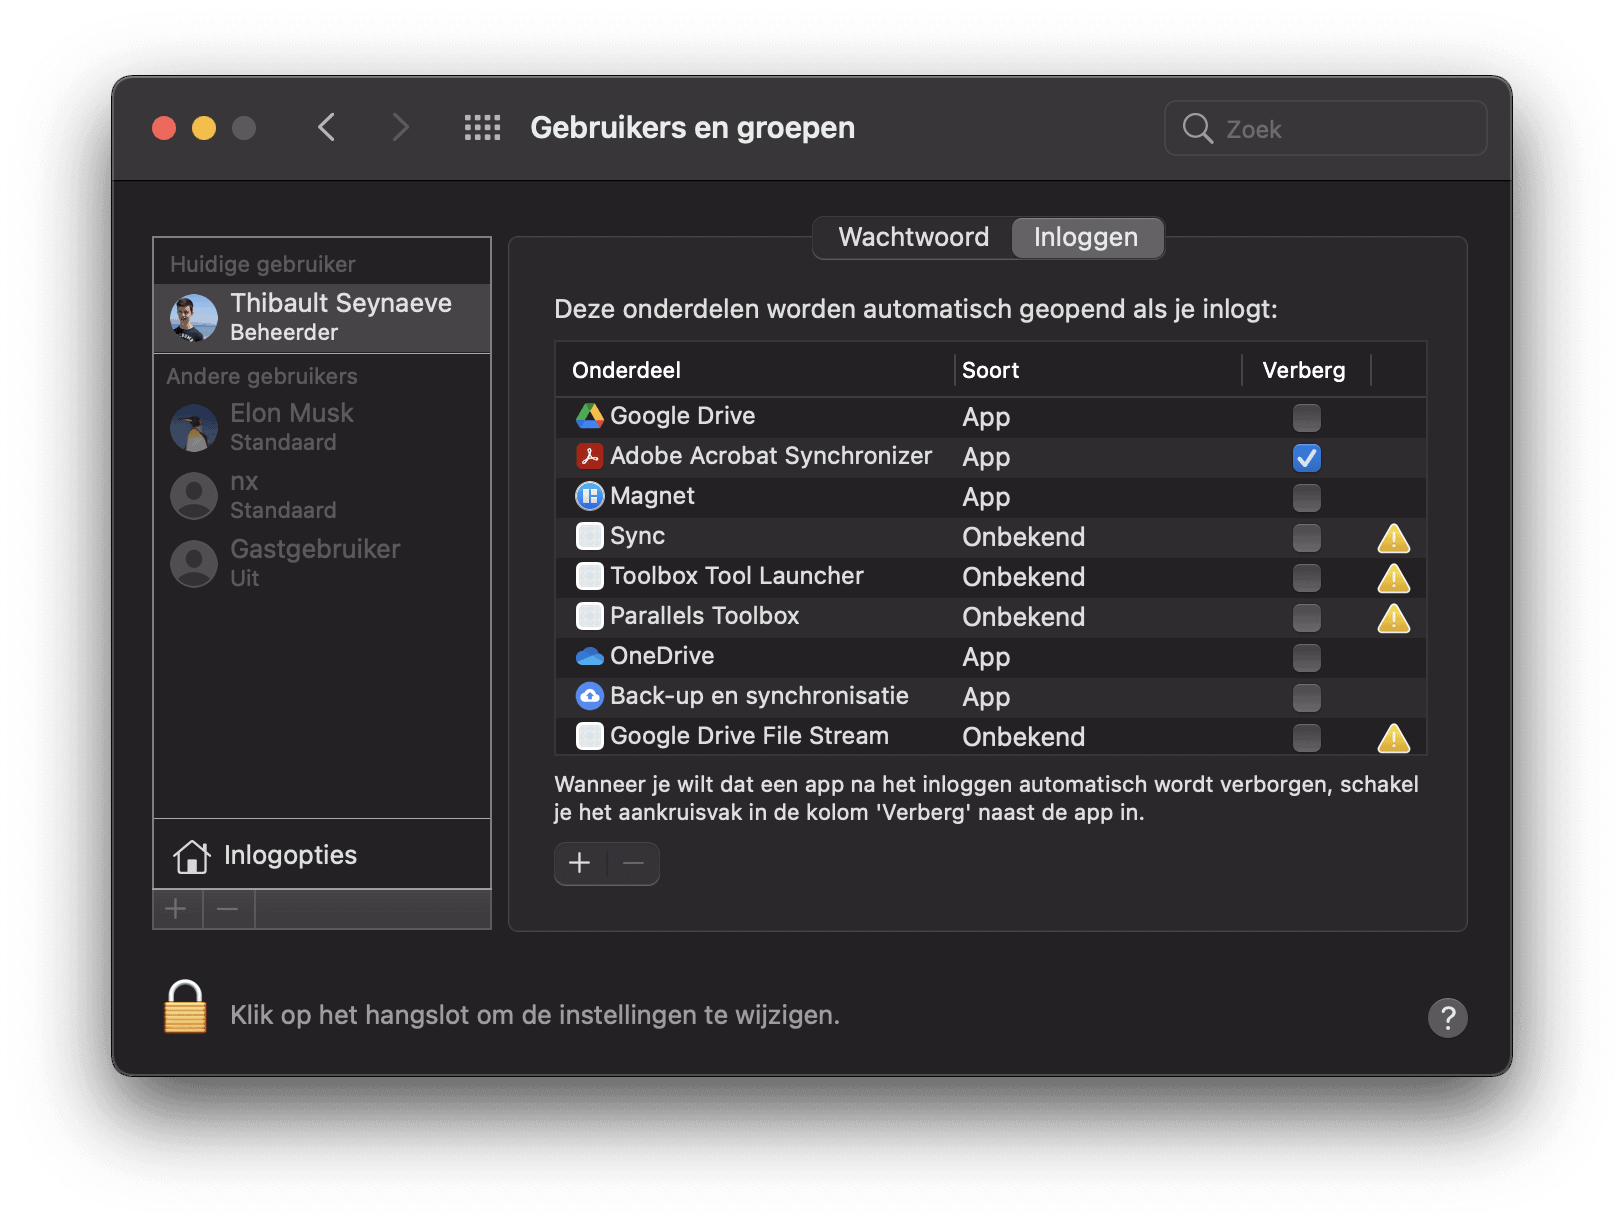Screen dimensions: 1624x1224
Task: Open Inlogopties in the sidebar
Action: pos(290,855)
